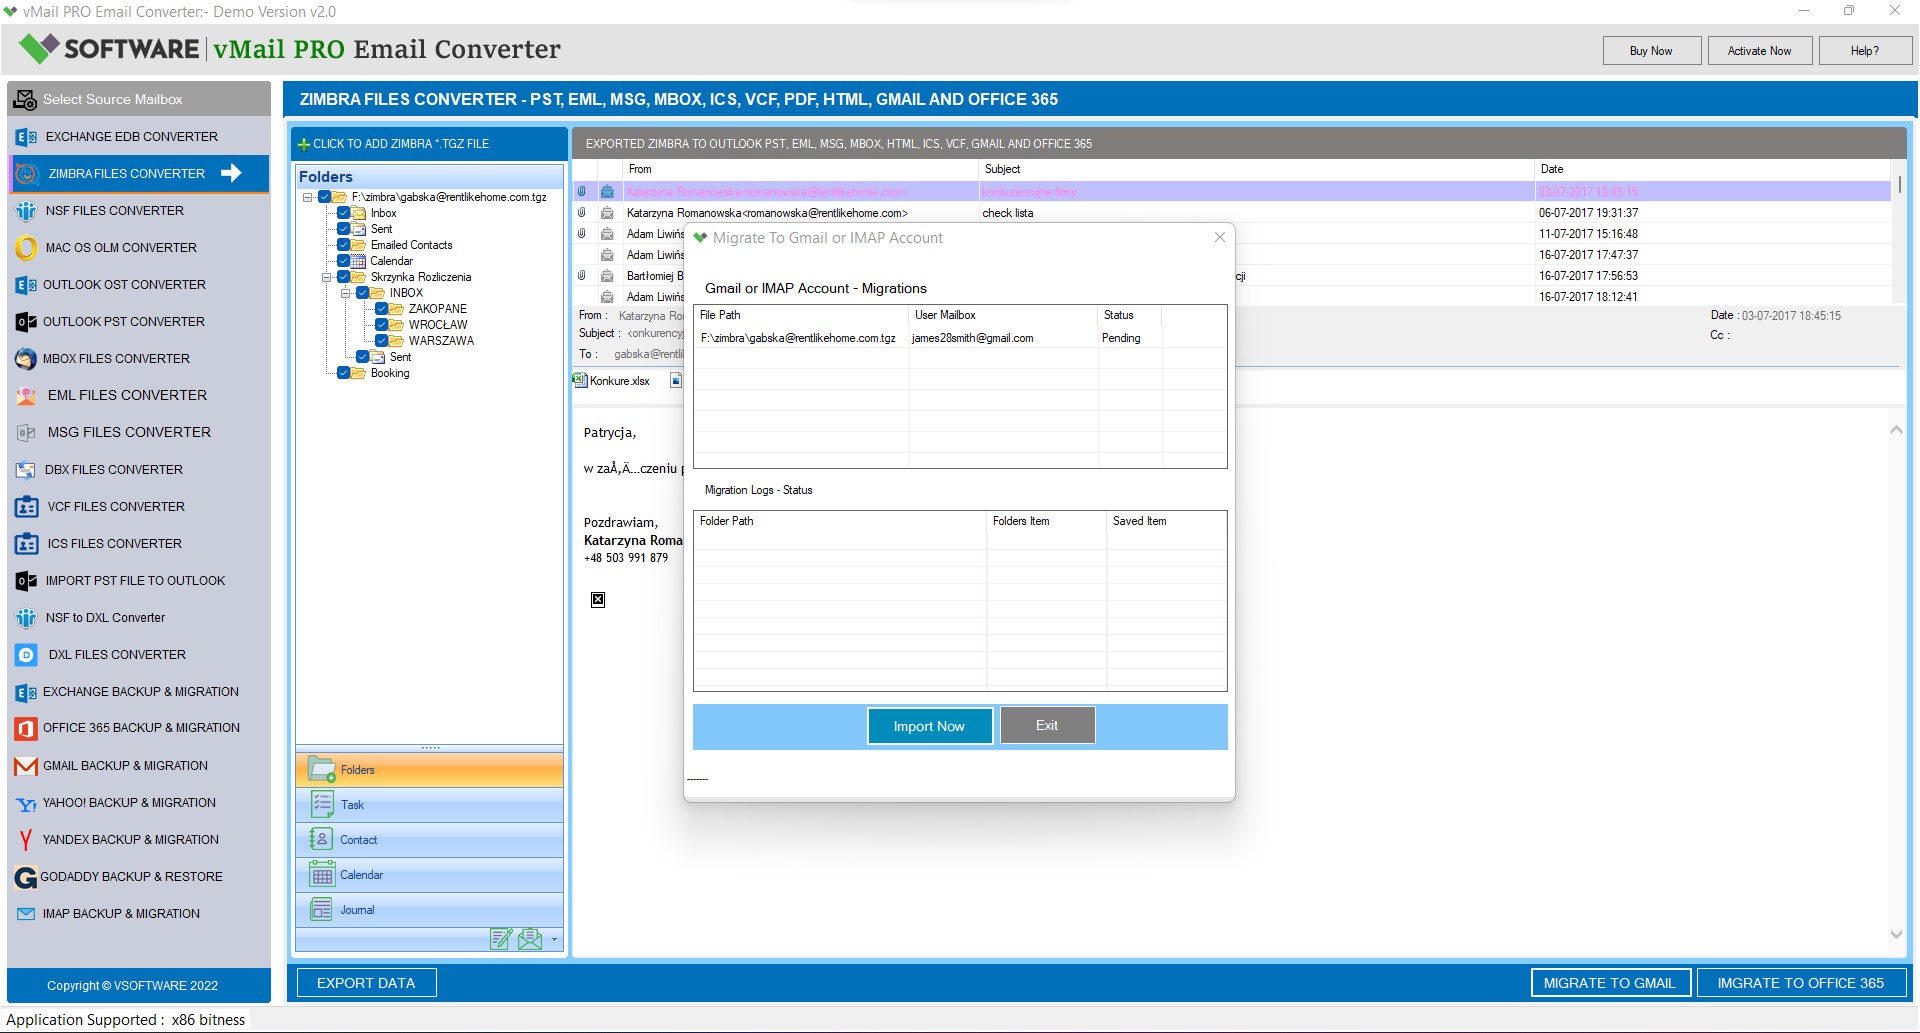Viewport: 1920px width, 1033px height.
Task: Click the Imgrate to Office 365 button
Action: (x=1800, y=983)
